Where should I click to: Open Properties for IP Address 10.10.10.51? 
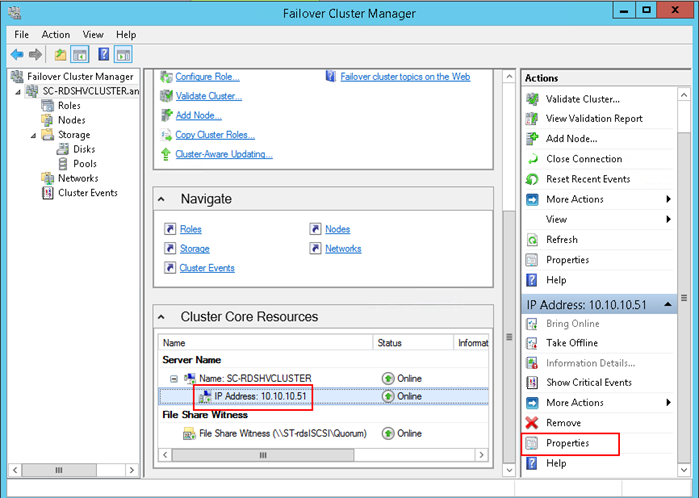pyautogui.click(x=567, y=443)
